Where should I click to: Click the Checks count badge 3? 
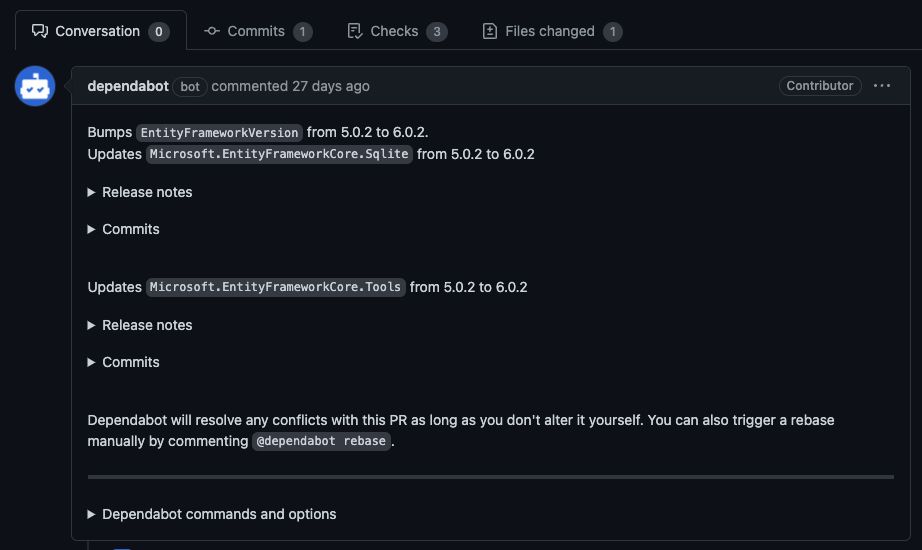tap(437, 32)
